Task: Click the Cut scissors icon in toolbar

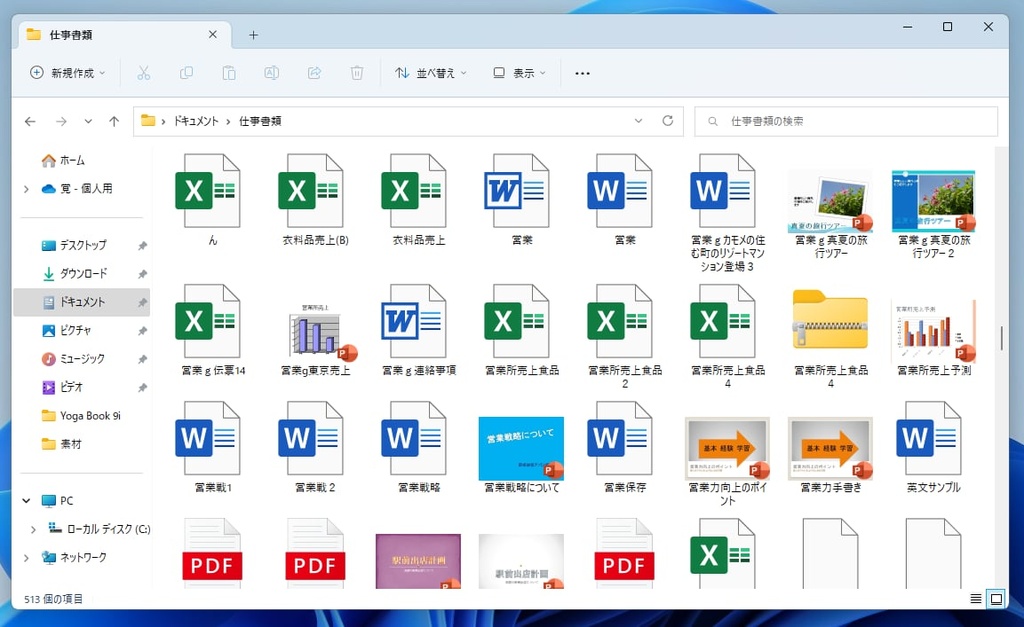Action: tap(144, 73)
